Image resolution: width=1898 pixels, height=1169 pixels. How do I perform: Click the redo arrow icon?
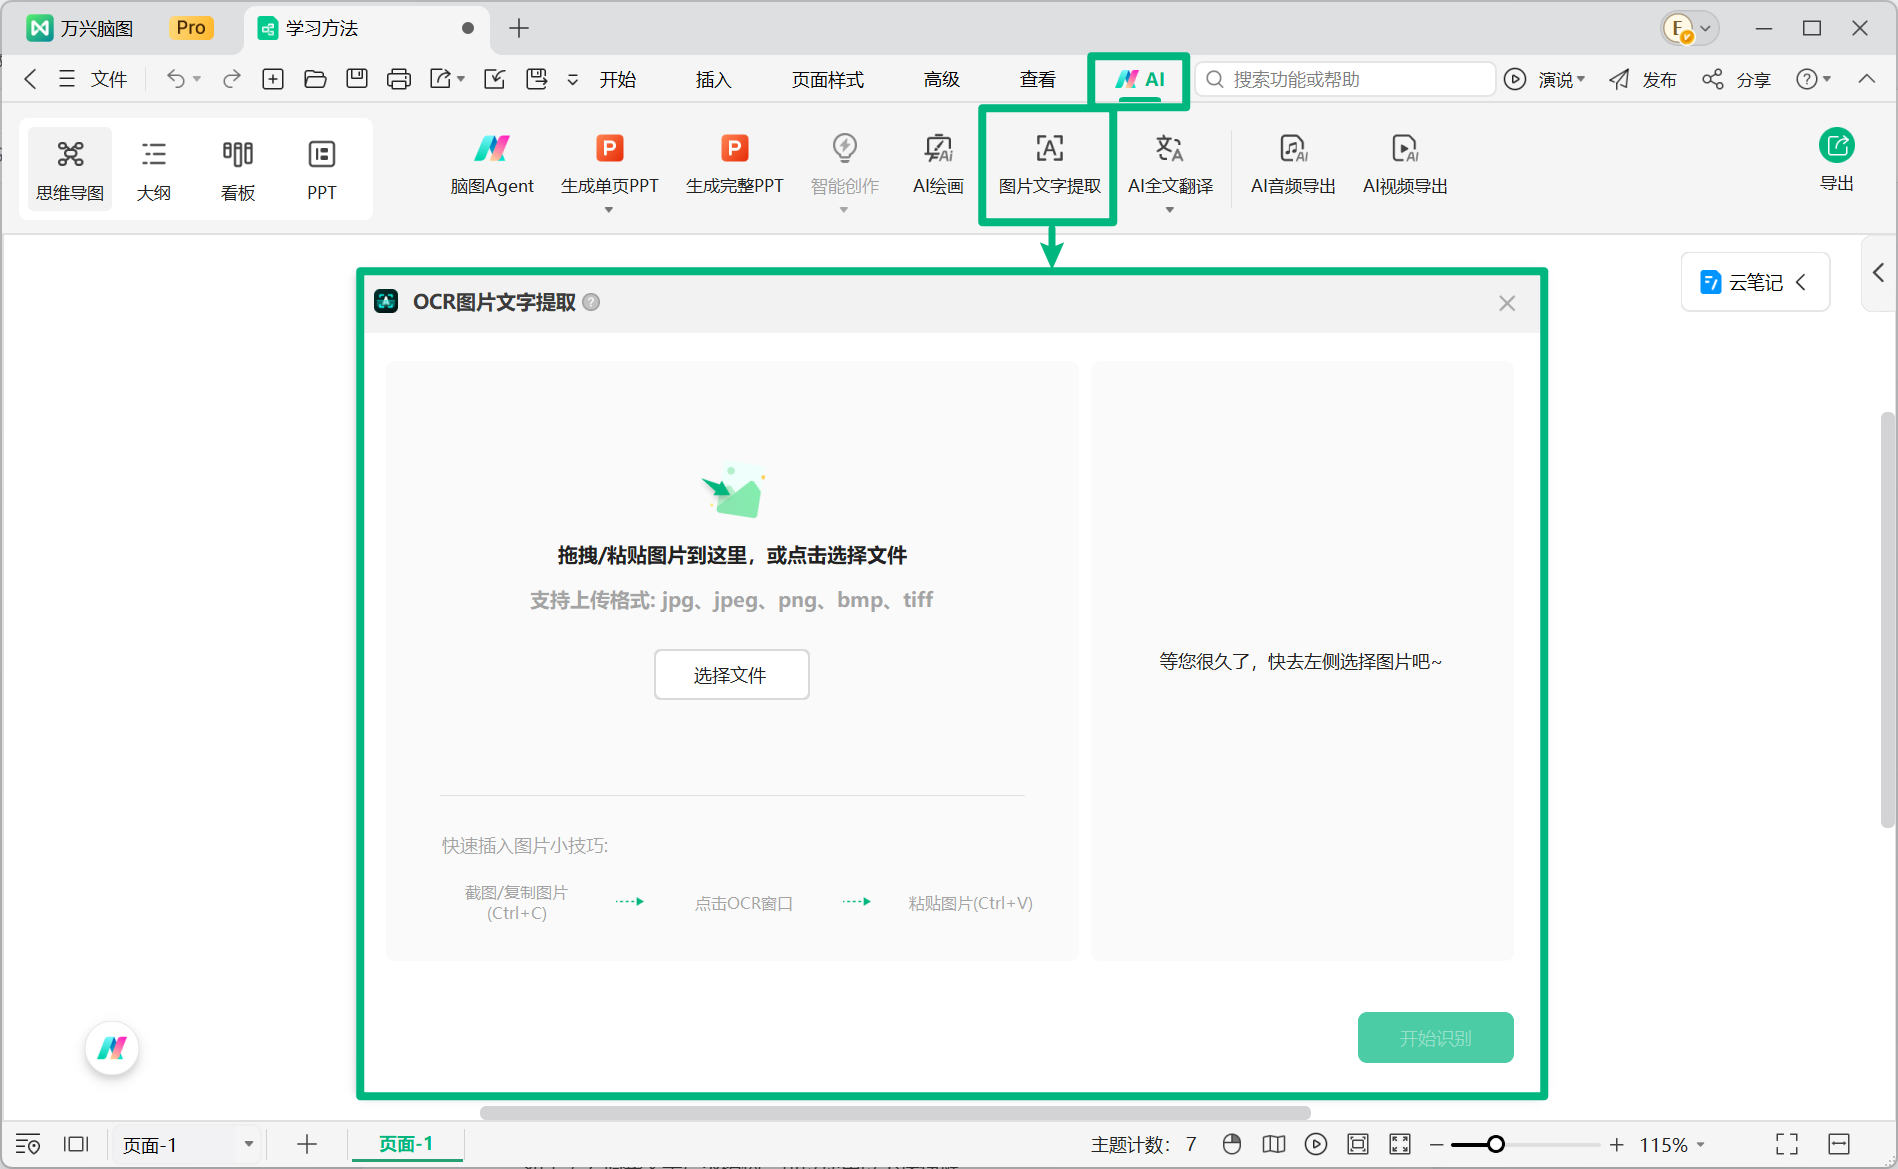pos(232,79)
